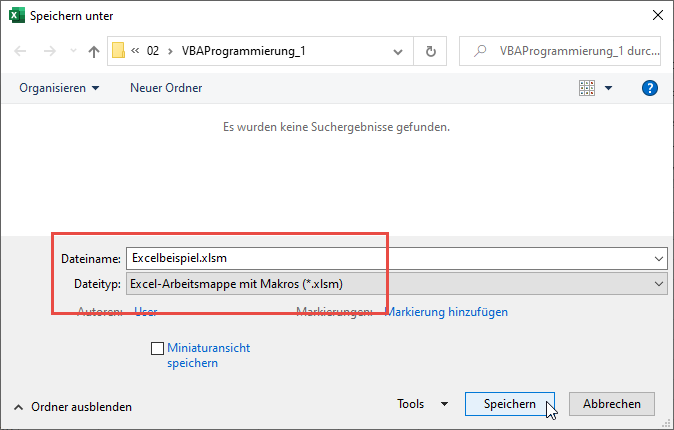Click the folder icon in address bar
Screen dimensions: 674x430
[119, 51]
